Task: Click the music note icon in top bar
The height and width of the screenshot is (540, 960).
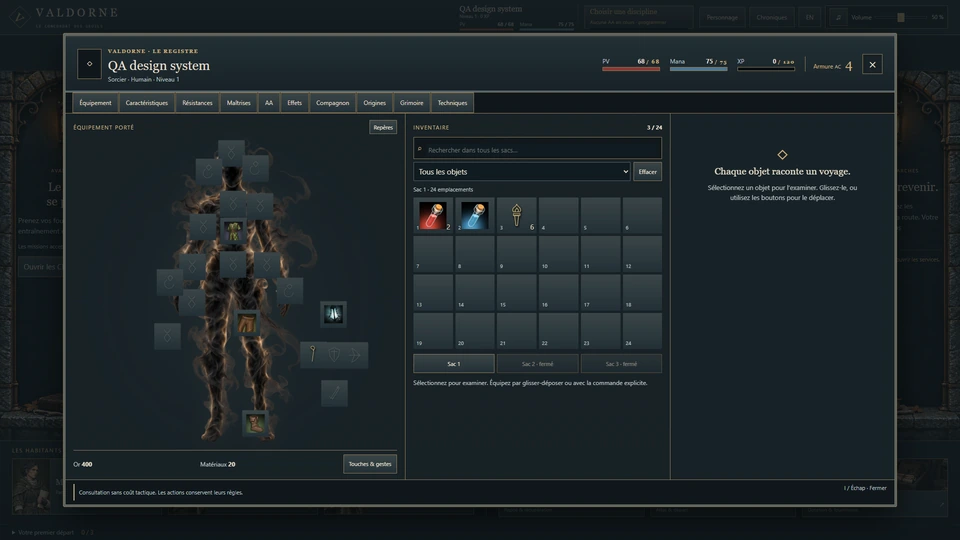Action: pos(838,17)
